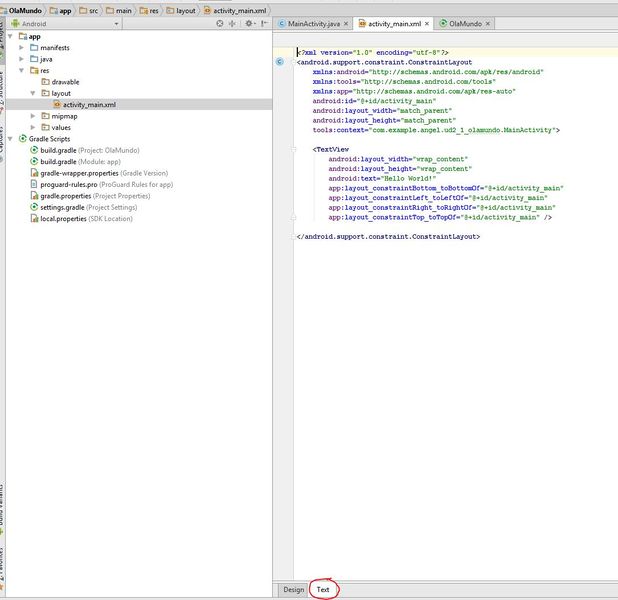The height and width of the screenshot is (600, 618).
Task: Click the collapse all icon in project panel
Action: (233, 24)
